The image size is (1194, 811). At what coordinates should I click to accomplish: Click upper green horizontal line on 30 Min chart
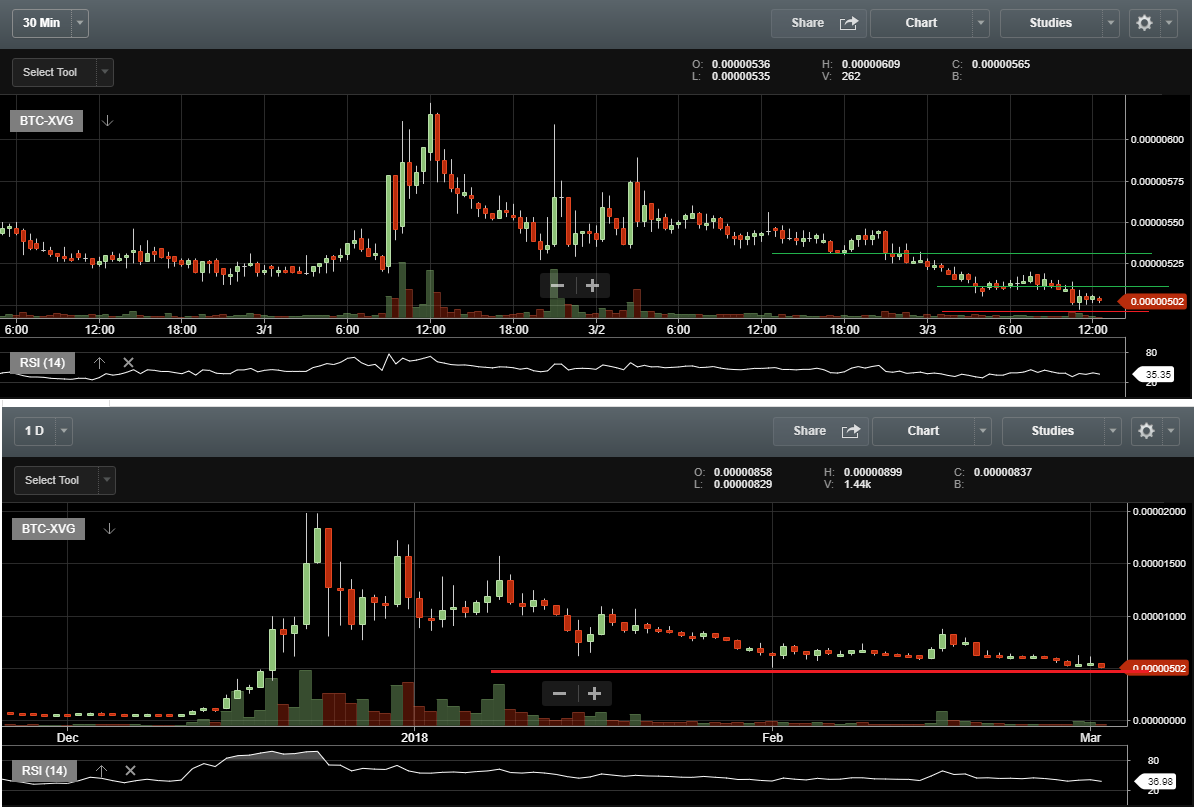(x=961, y=254)
